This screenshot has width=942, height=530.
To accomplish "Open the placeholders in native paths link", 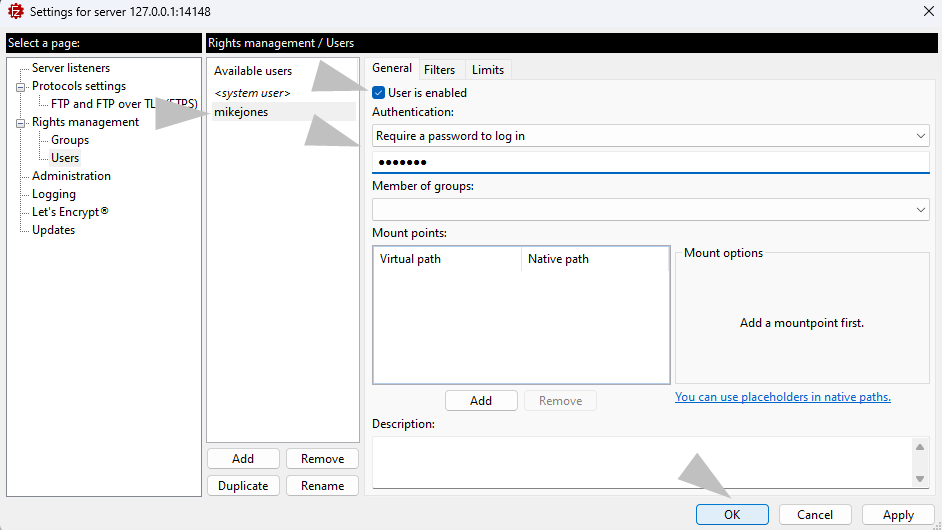I will [x=782, y=397].
